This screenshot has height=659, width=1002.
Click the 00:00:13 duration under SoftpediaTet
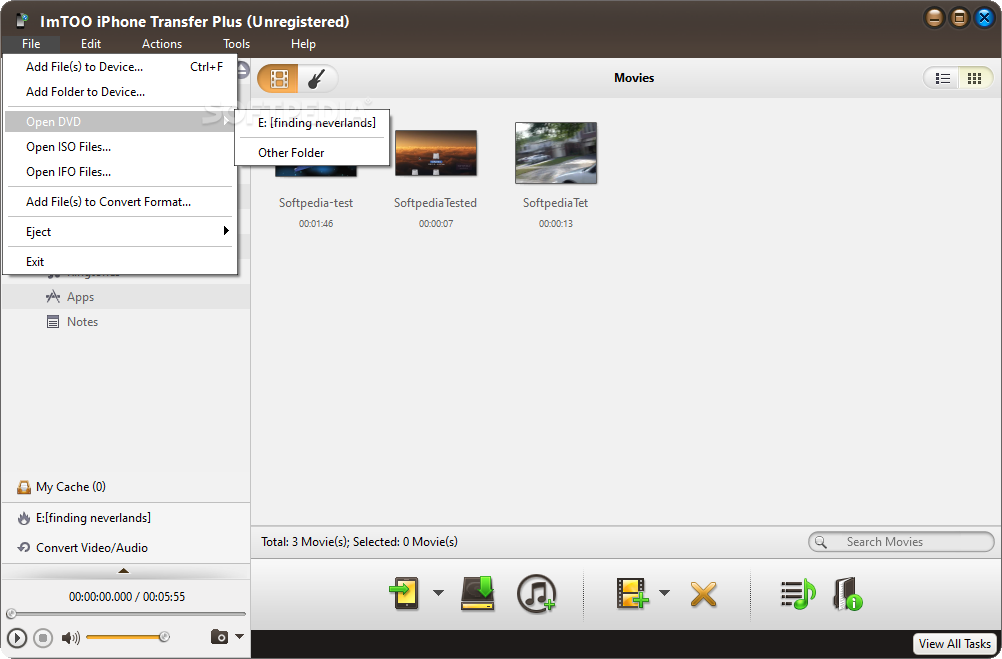(x=556, y=224)
